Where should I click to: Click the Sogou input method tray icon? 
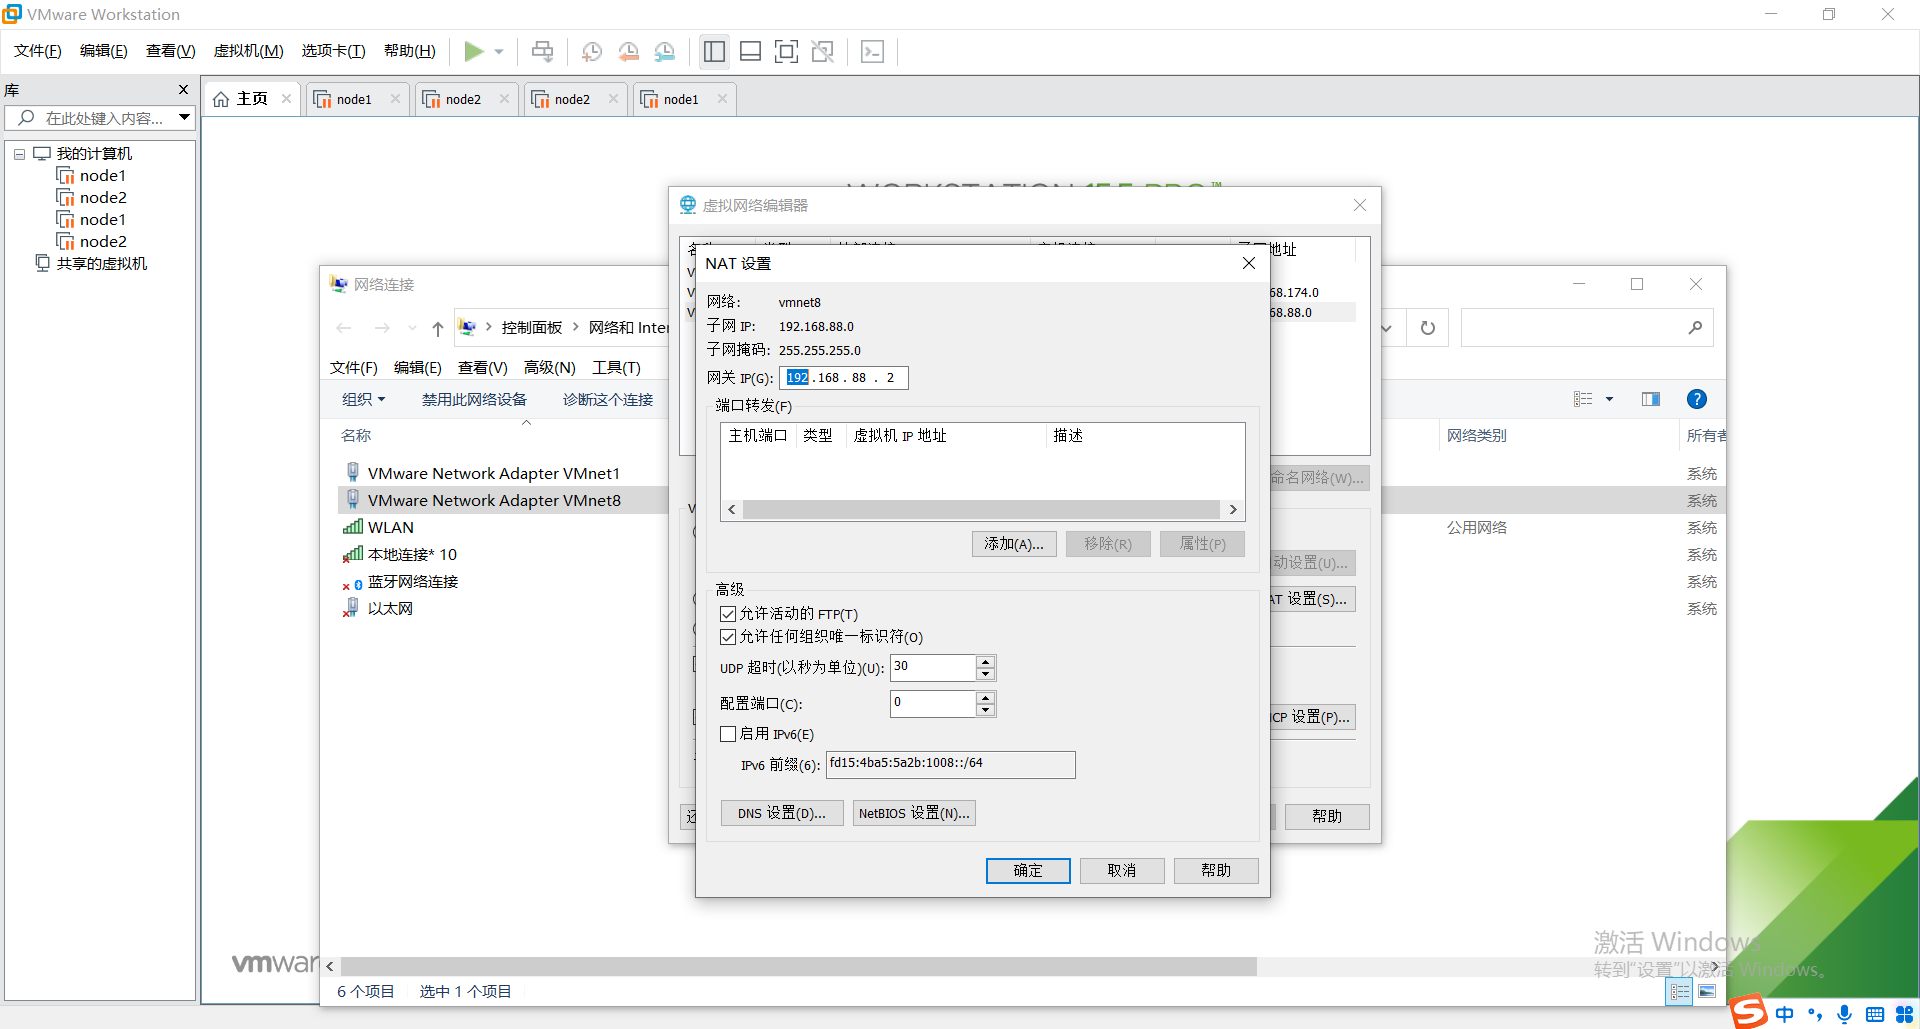pos(1749,1013)
